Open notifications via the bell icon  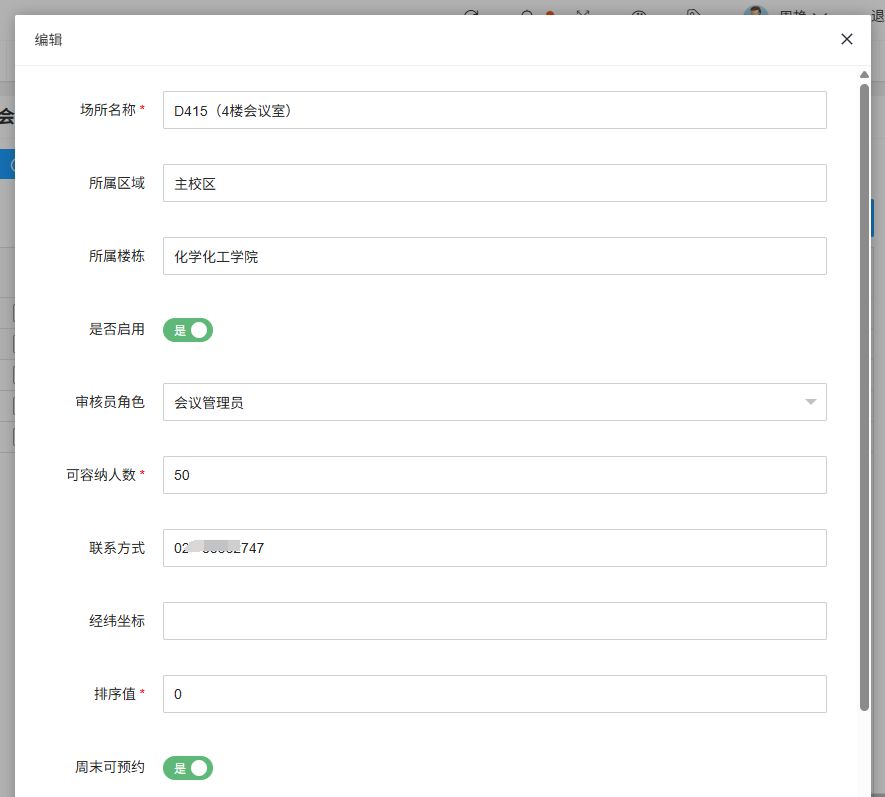tap(528, 12)
